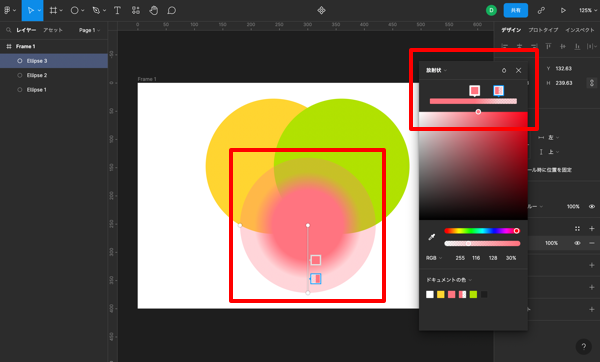Image resolution: width=600 pixels, height=362 pixels.
Task: Select the Ellipse shape tool
Action: pos(74,10)
